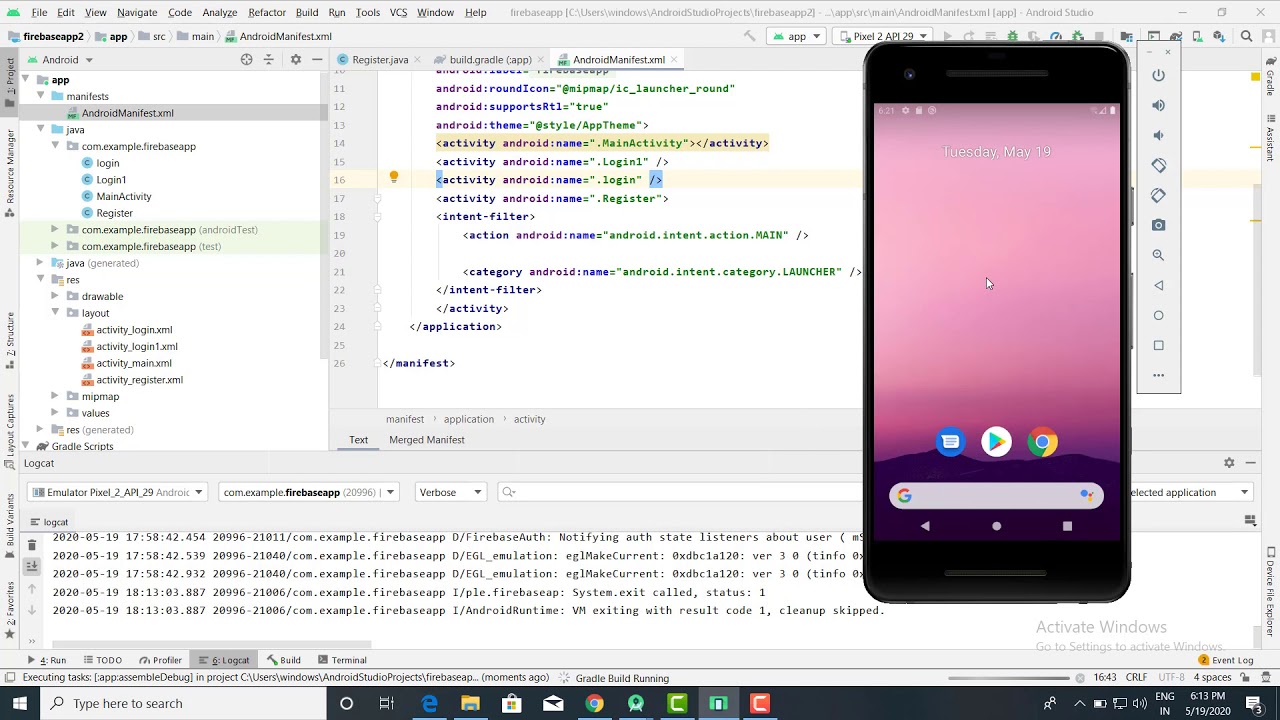Take an emulator screenshot with camera icon
This screenshot has height=720, width=1280.
coord(1158,225)
